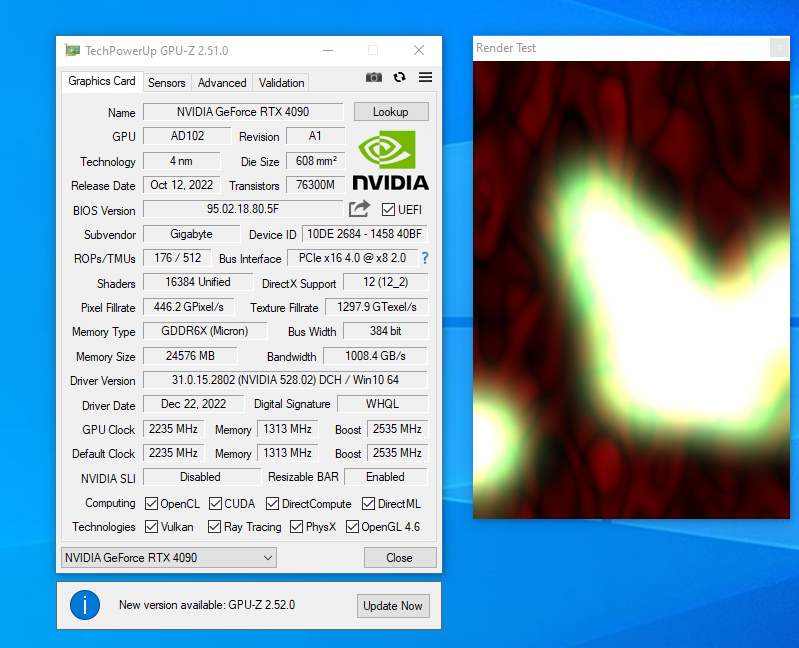
Task: Click the GPU Clock row Boost 2535 MHz
Action: tap(397, 429)
